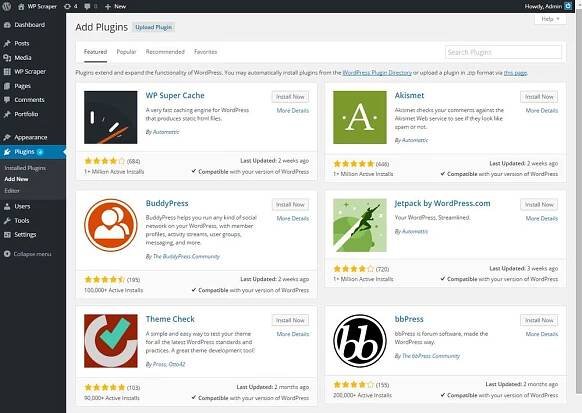Click the Search Plugins input field
The height and width of the screenshot is (413, 582).
[x=503, y=52]
